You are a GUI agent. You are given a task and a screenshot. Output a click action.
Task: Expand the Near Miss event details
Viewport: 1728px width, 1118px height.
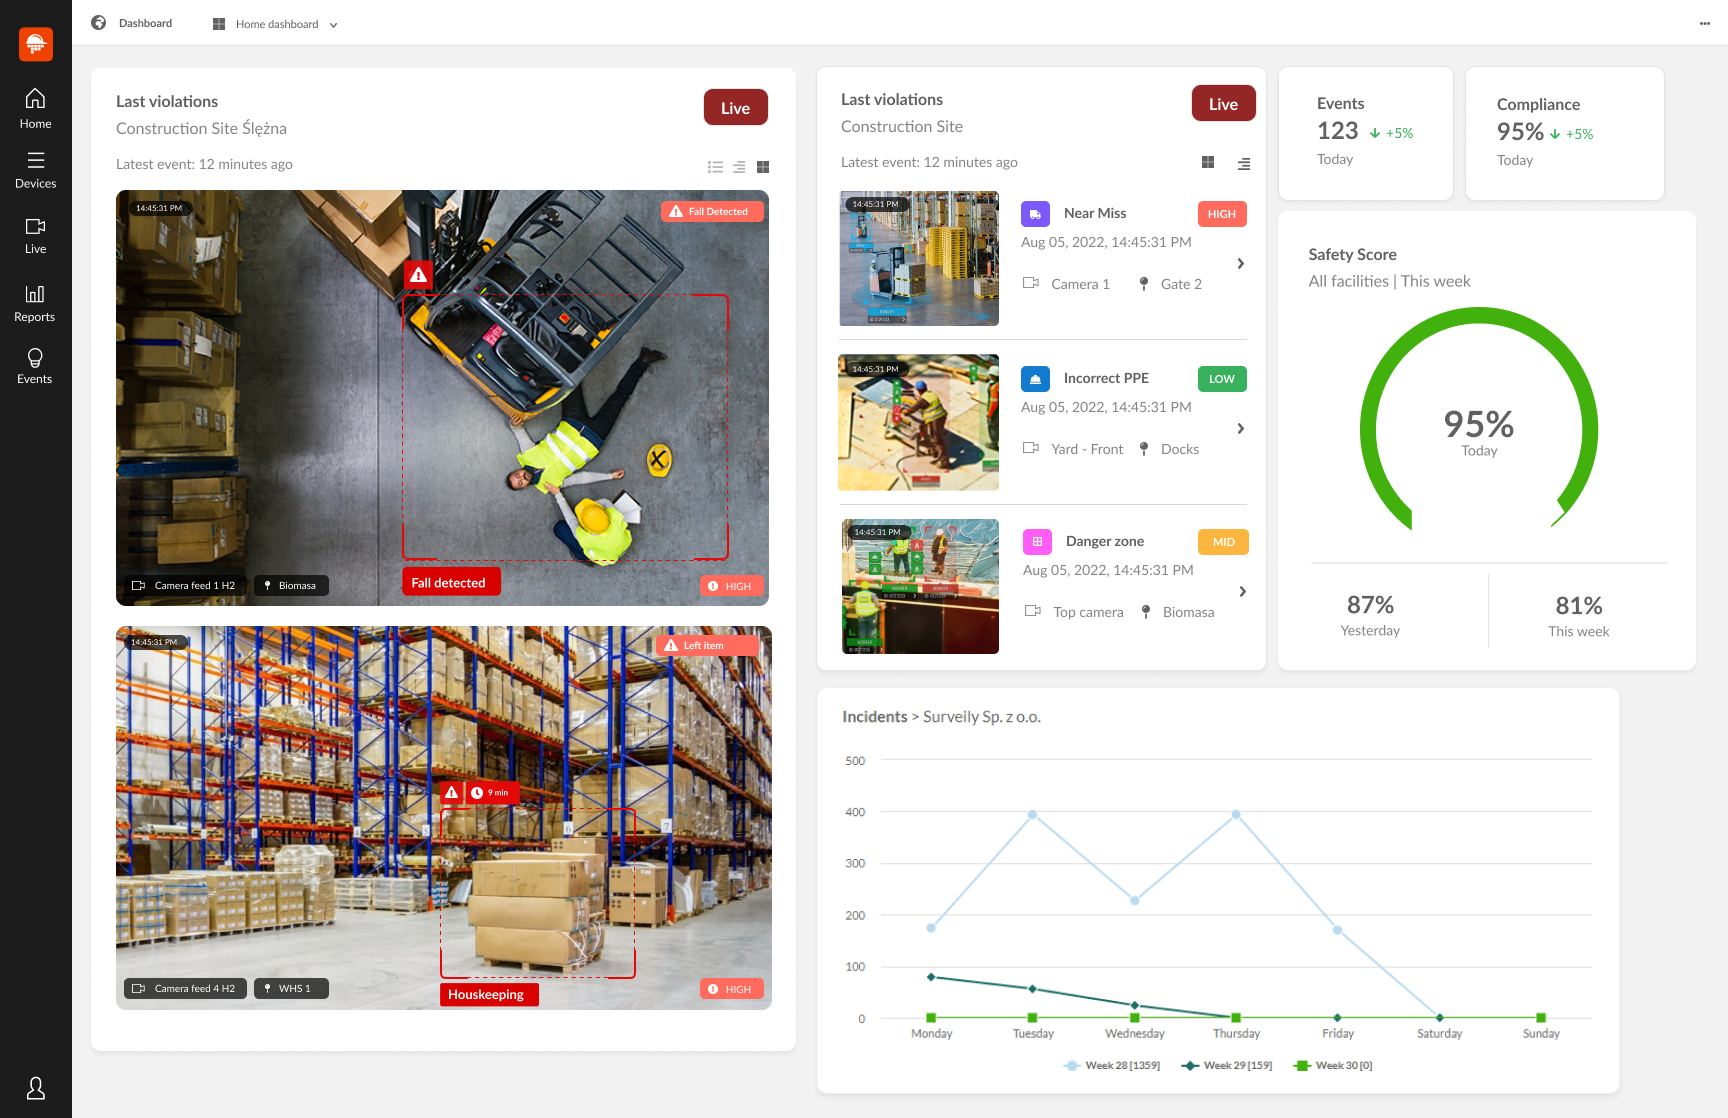(1241, 263)
